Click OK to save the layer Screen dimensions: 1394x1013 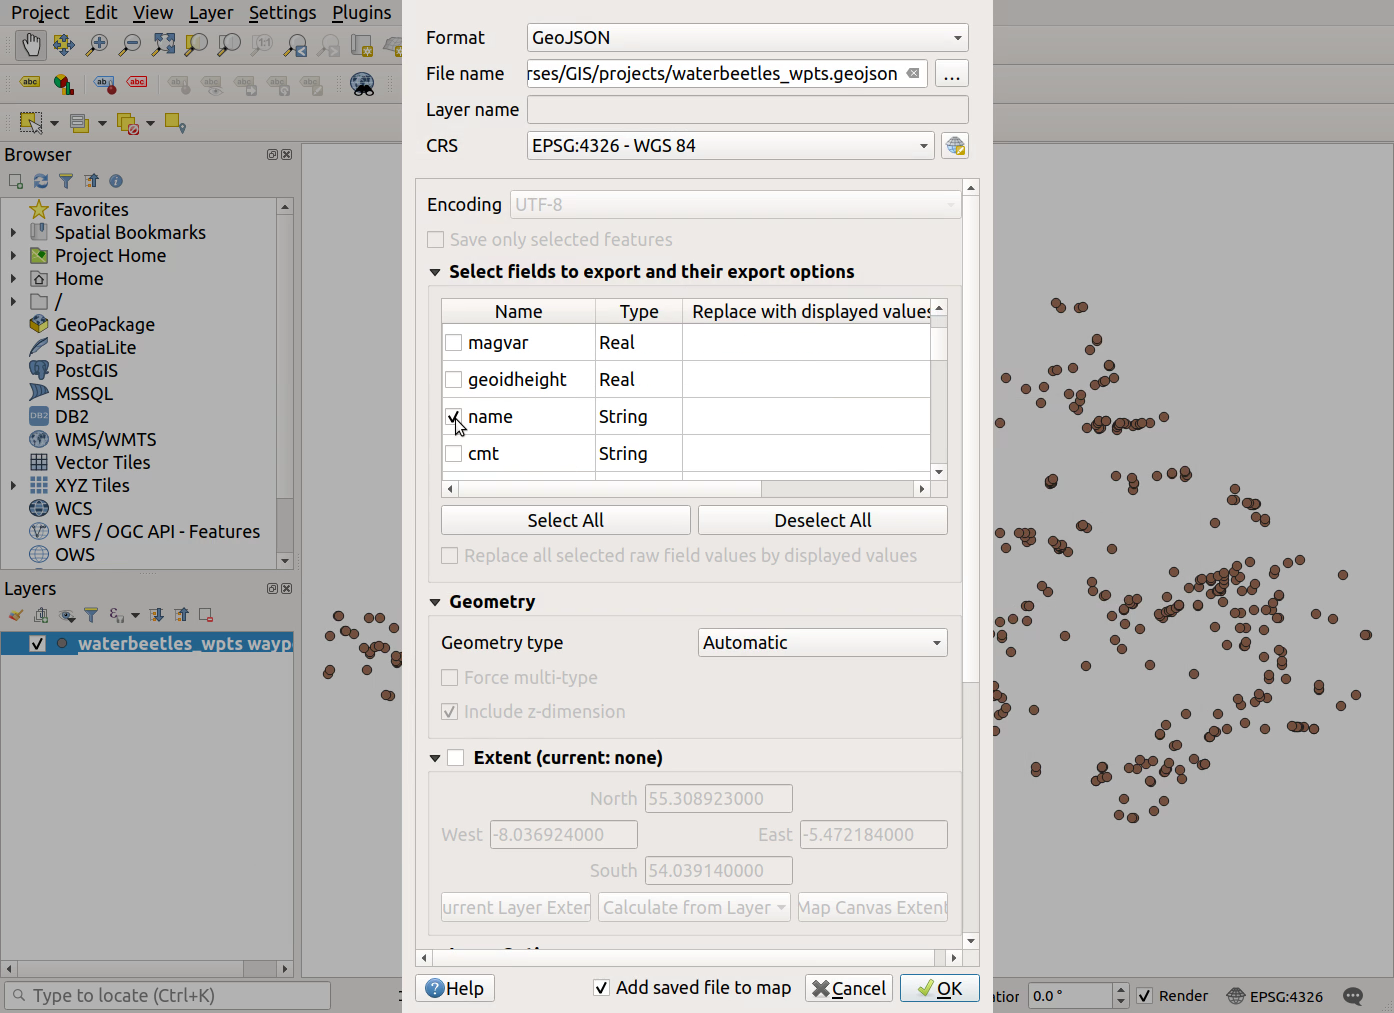939,988
